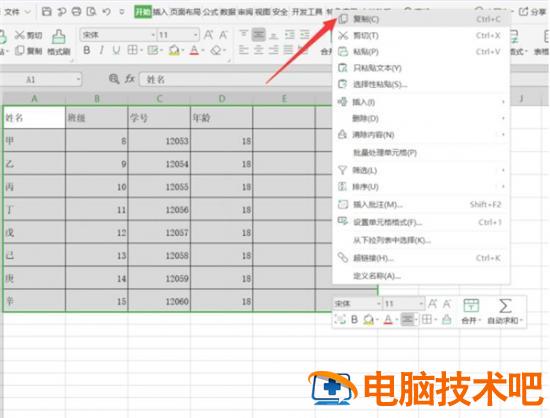Click the borders icon in ribbon

click(x=132, y=50)
